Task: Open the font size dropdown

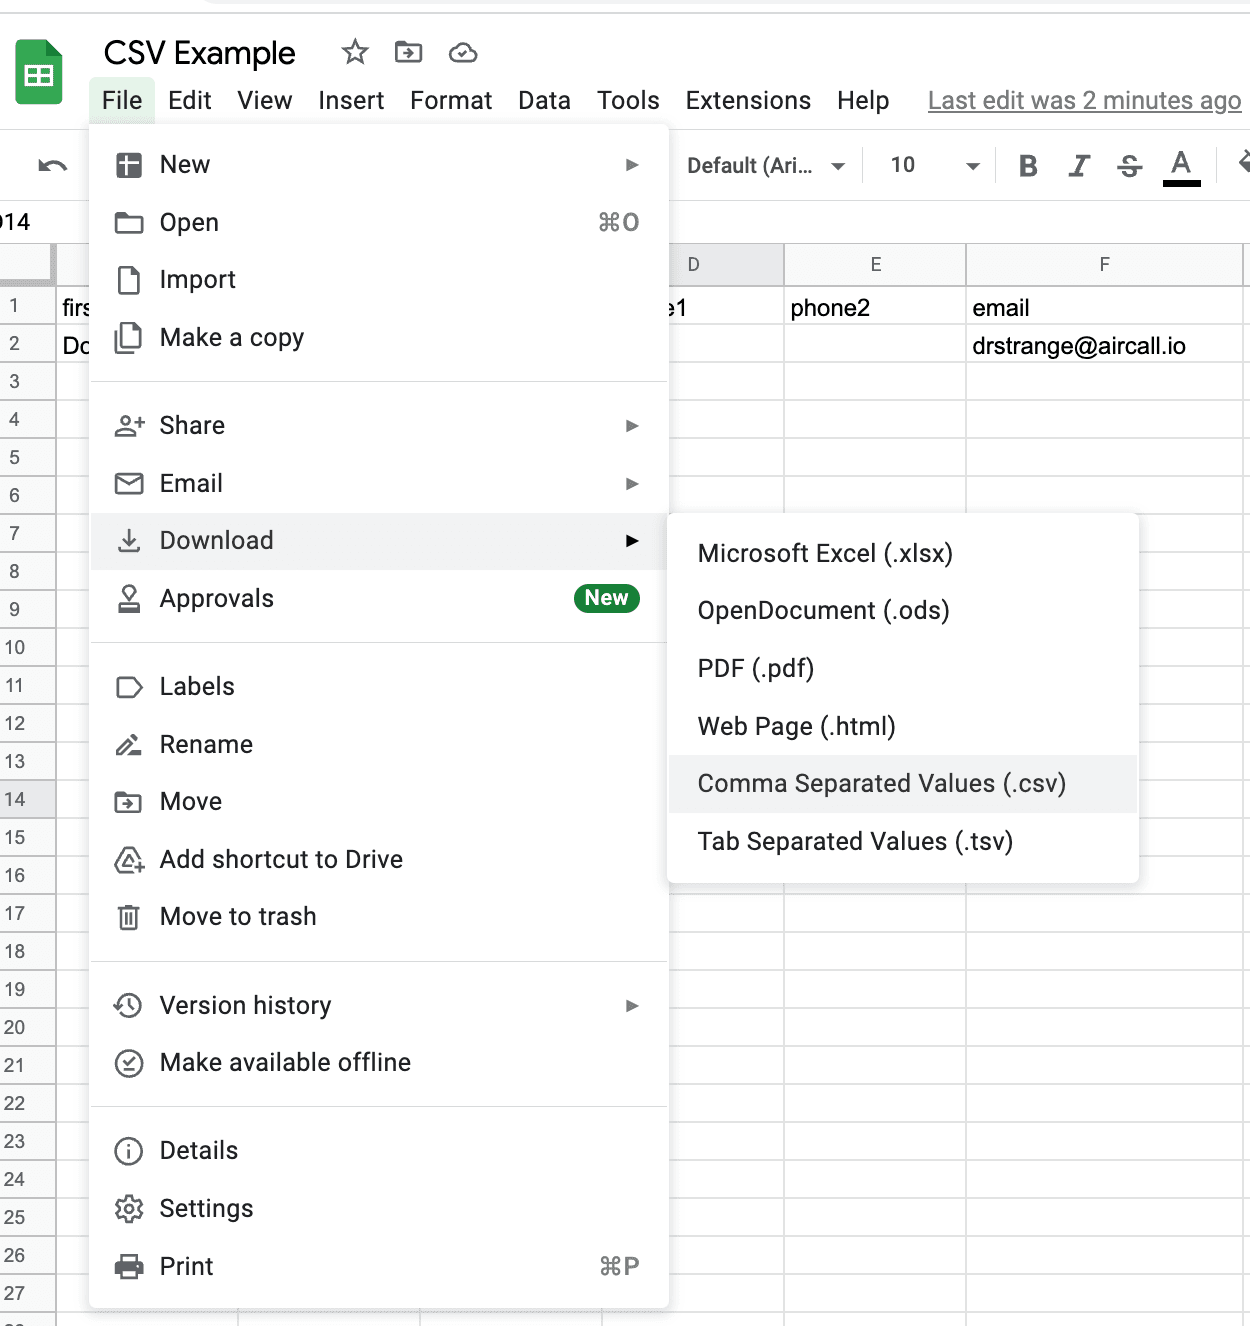Action: 930,165
